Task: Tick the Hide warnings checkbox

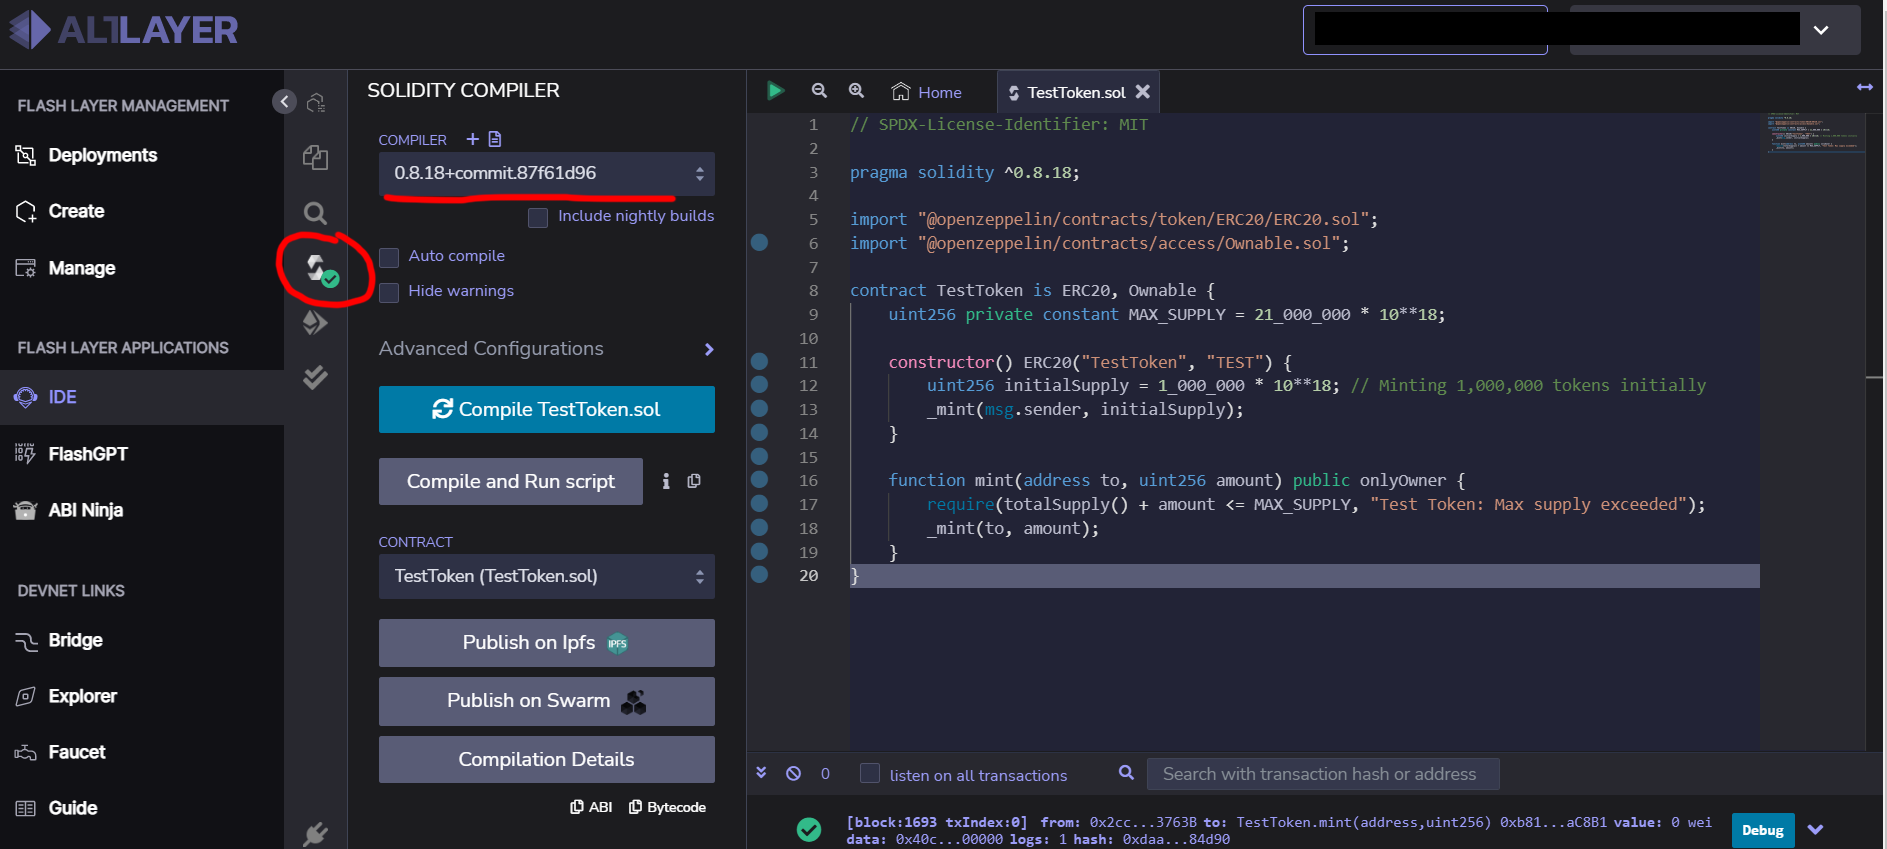Action: pyautogui.click(x=389, y=292)
